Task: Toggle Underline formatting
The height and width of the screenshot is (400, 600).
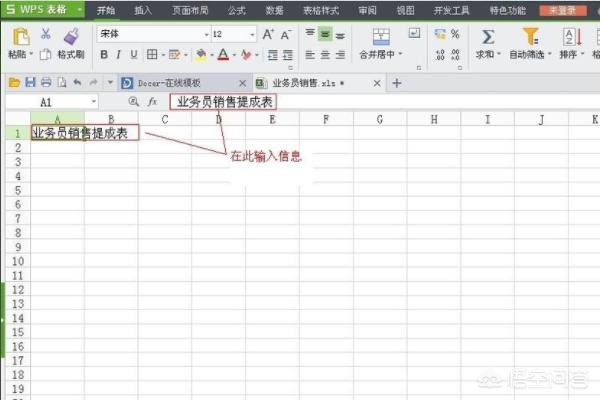Action: (134, 55)
